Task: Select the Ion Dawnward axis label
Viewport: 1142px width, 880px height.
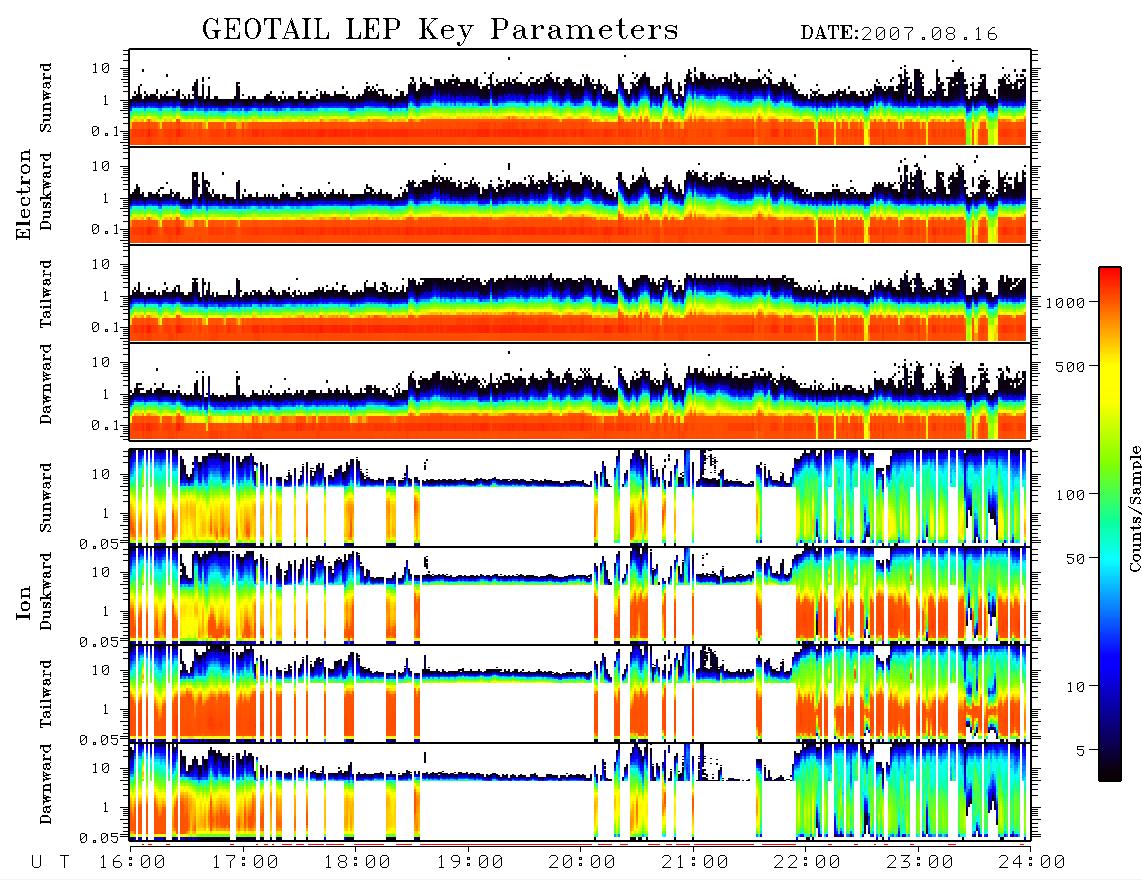Action: point(46,784)
